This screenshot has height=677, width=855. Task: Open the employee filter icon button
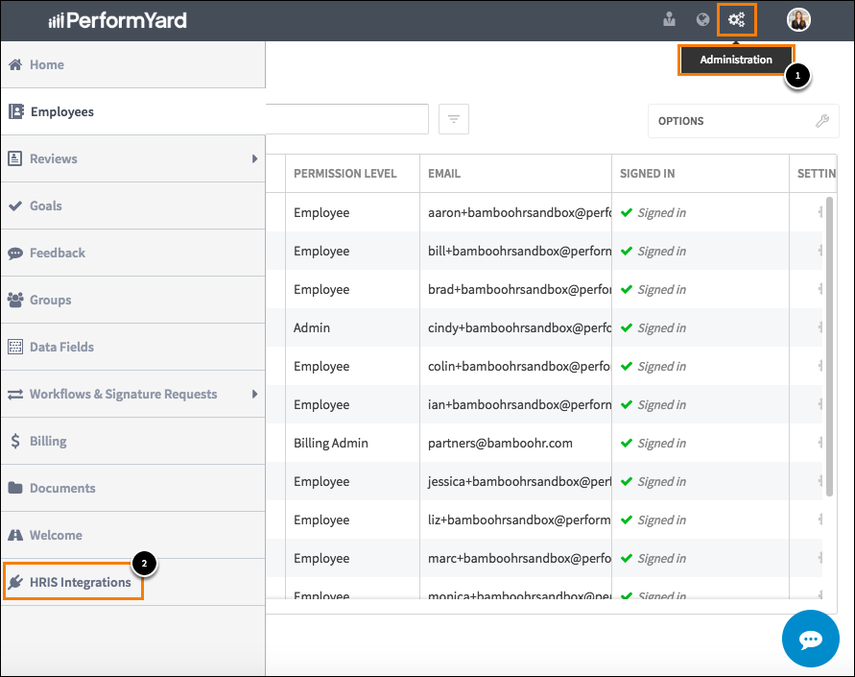point(454,119)
